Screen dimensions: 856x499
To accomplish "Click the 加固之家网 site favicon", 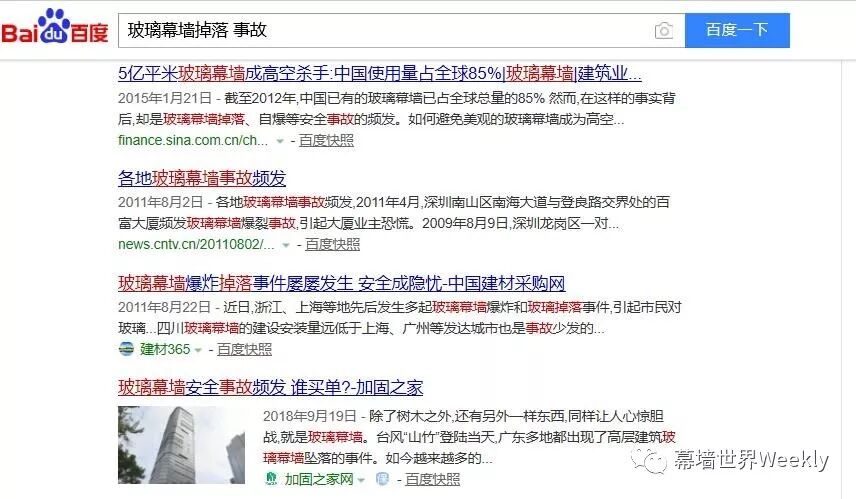I will click(271, 479).
